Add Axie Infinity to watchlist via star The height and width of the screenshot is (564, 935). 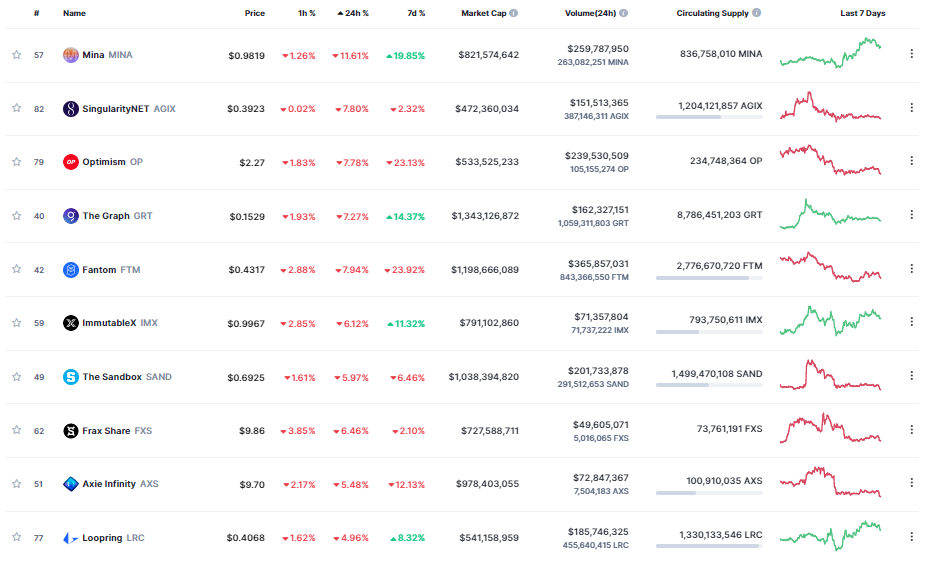[16, 484]
